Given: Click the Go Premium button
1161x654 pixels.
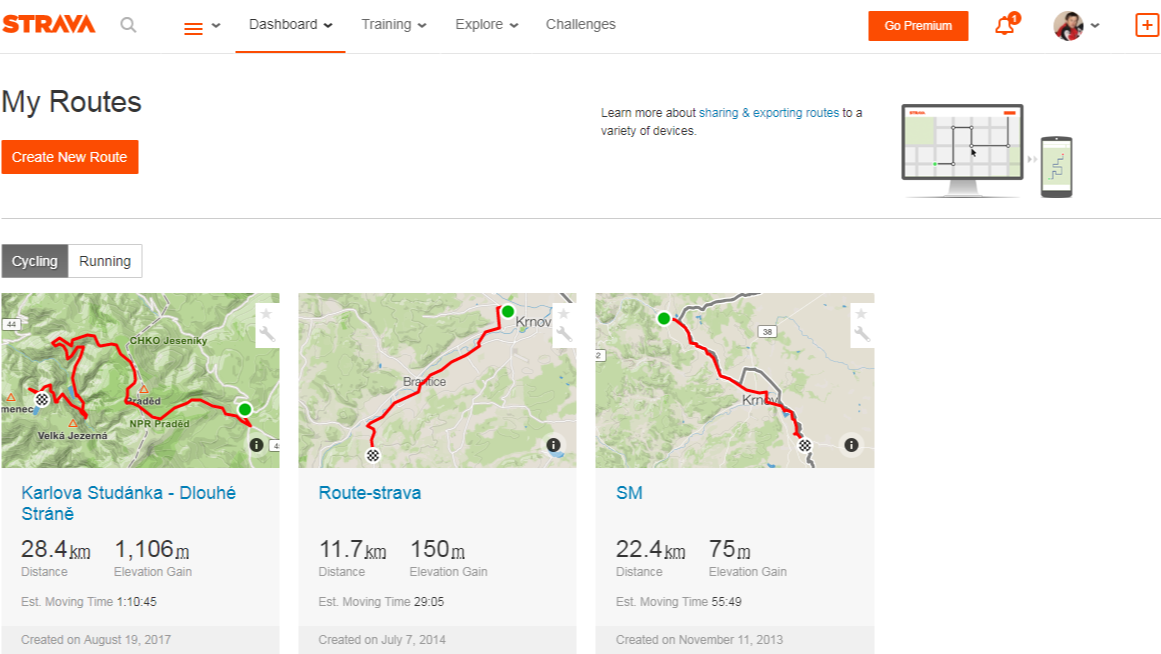Looking at the screenshot, I should click(x=918, y=26).
